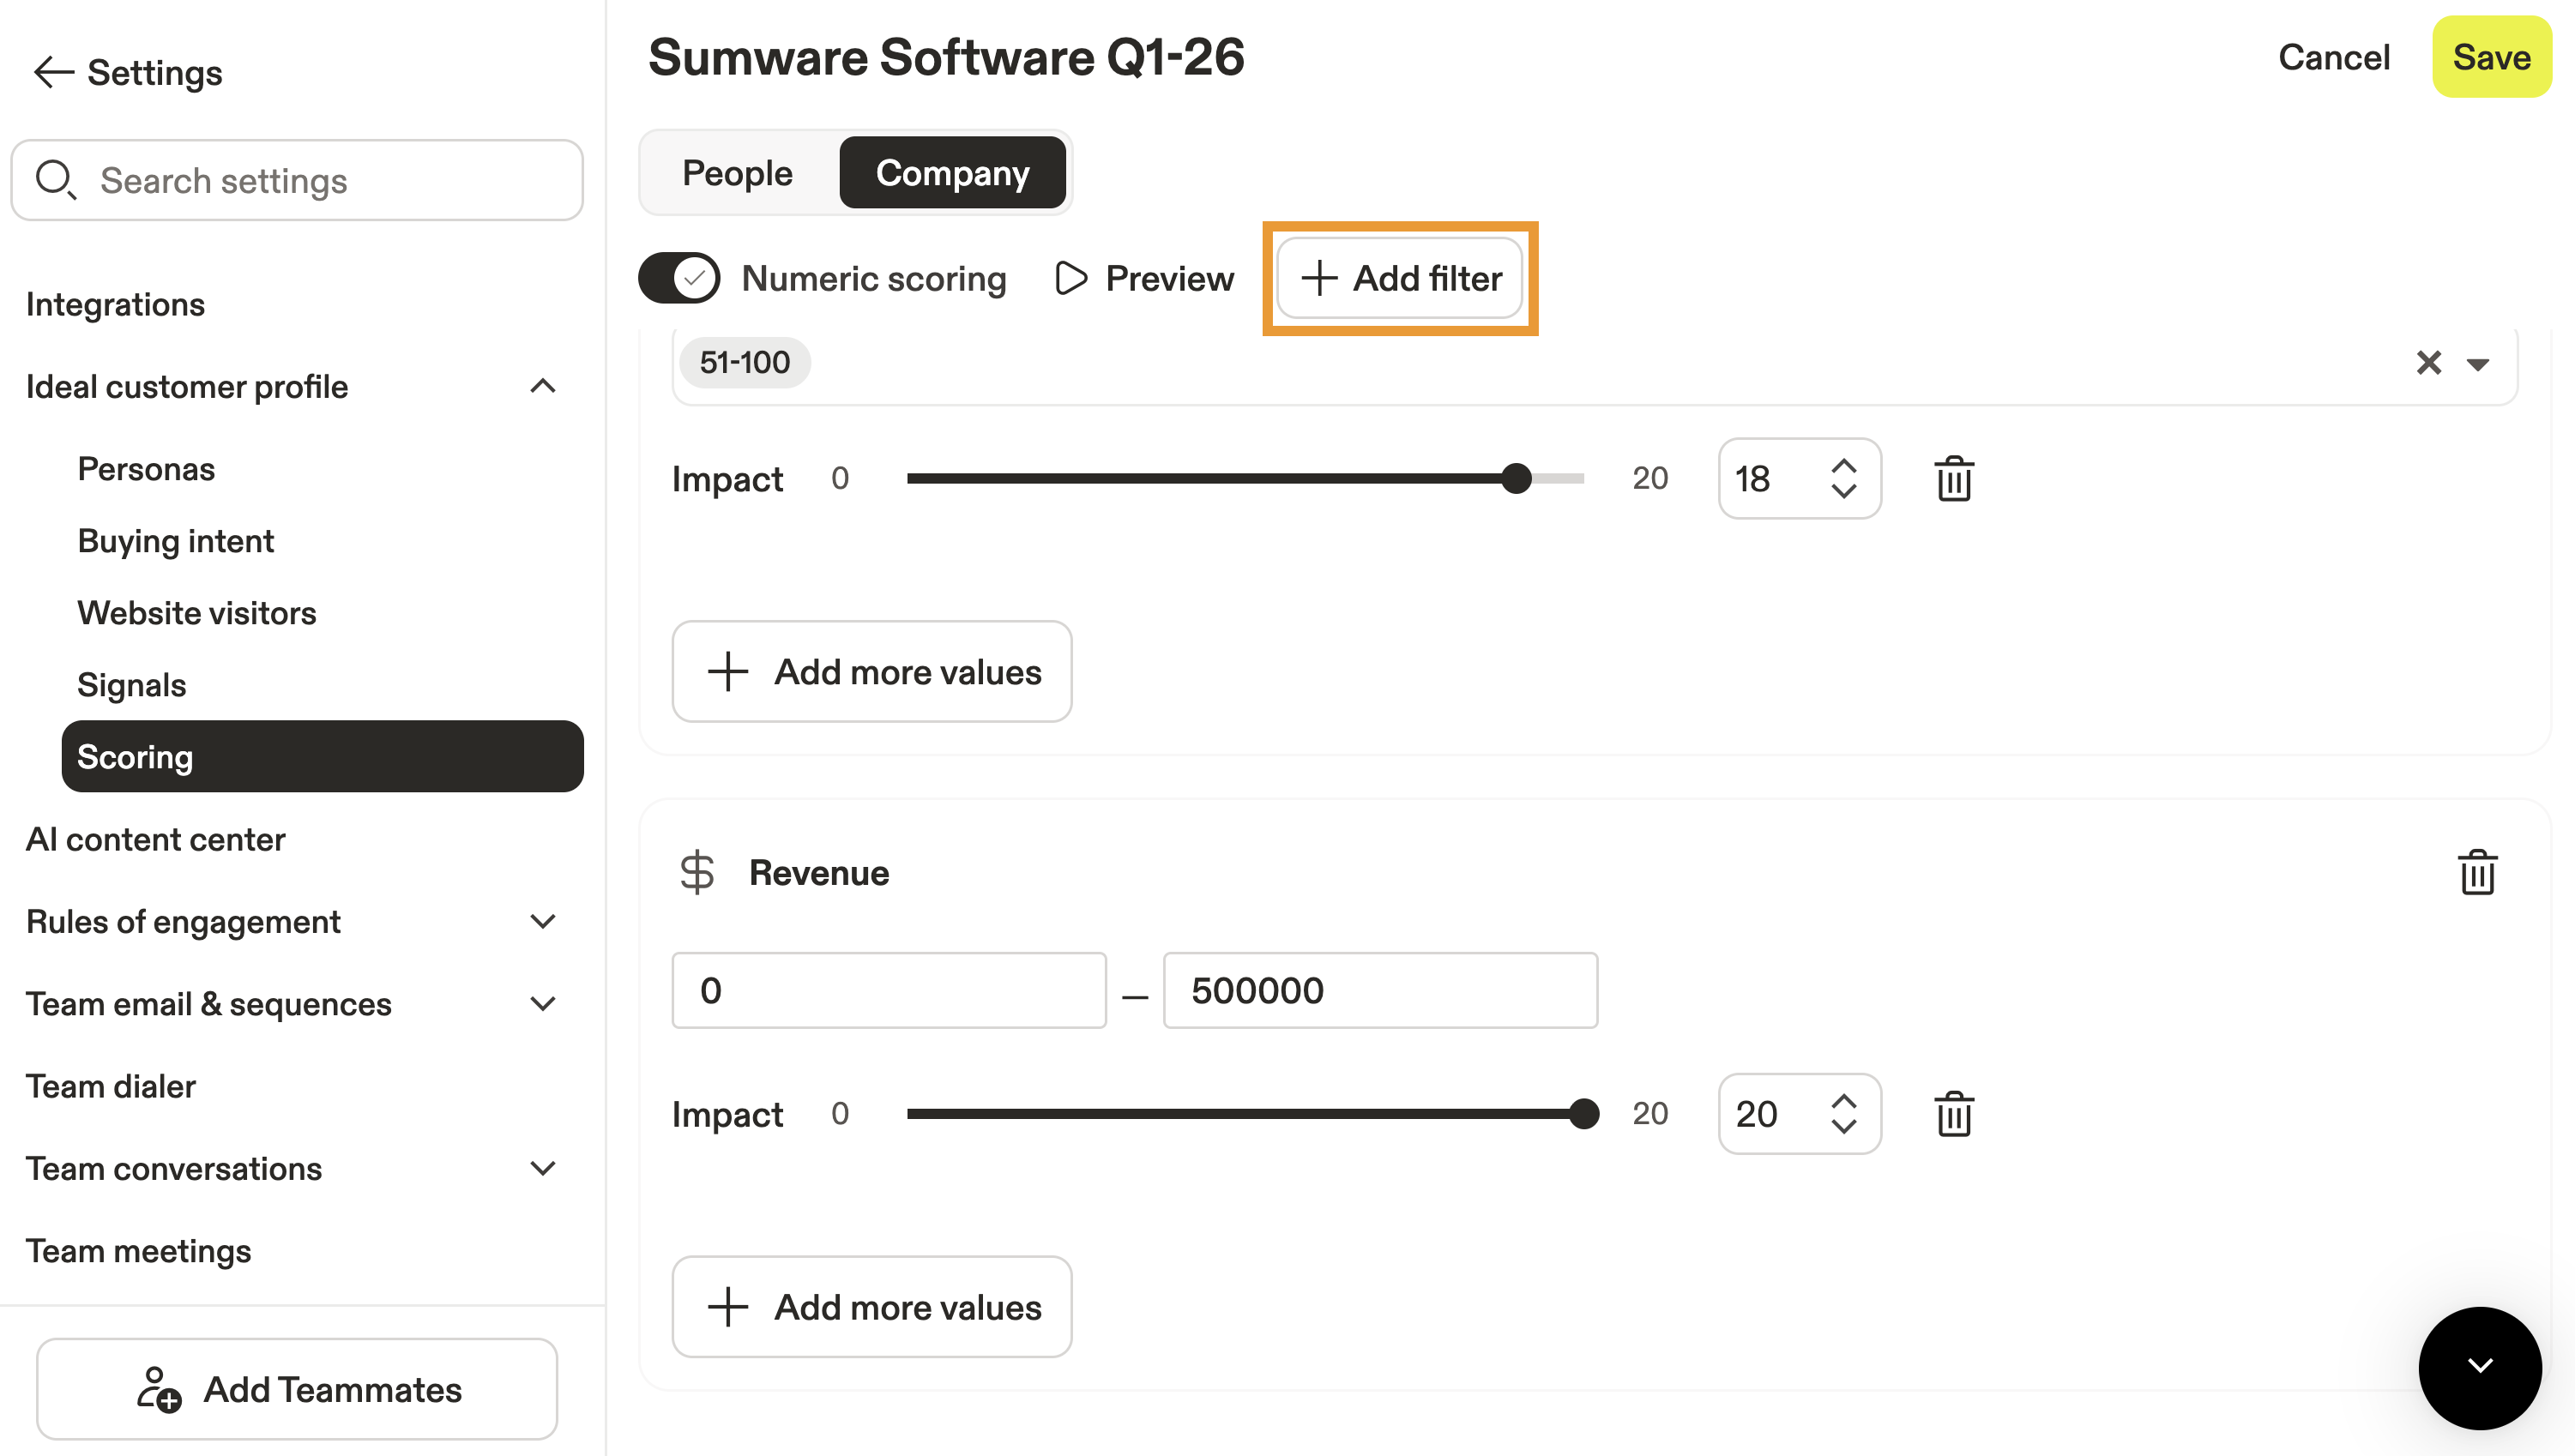Delete the 0–500000 revenue range row
Screen dimensions: 2575x1456
[x=1953, y=1114]
